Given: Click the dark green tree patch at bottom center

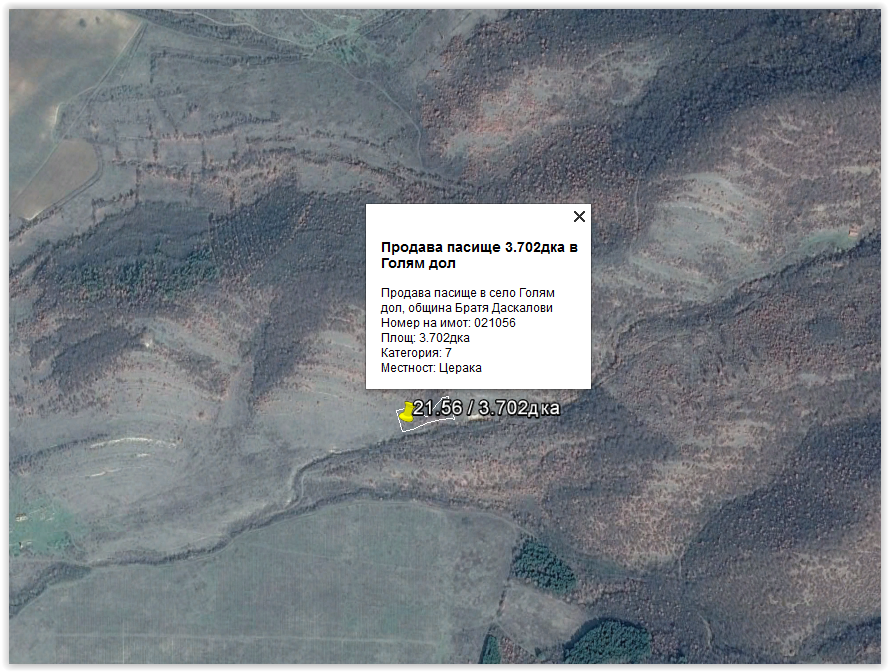Looking at the screenshot, I should point(543,566).
